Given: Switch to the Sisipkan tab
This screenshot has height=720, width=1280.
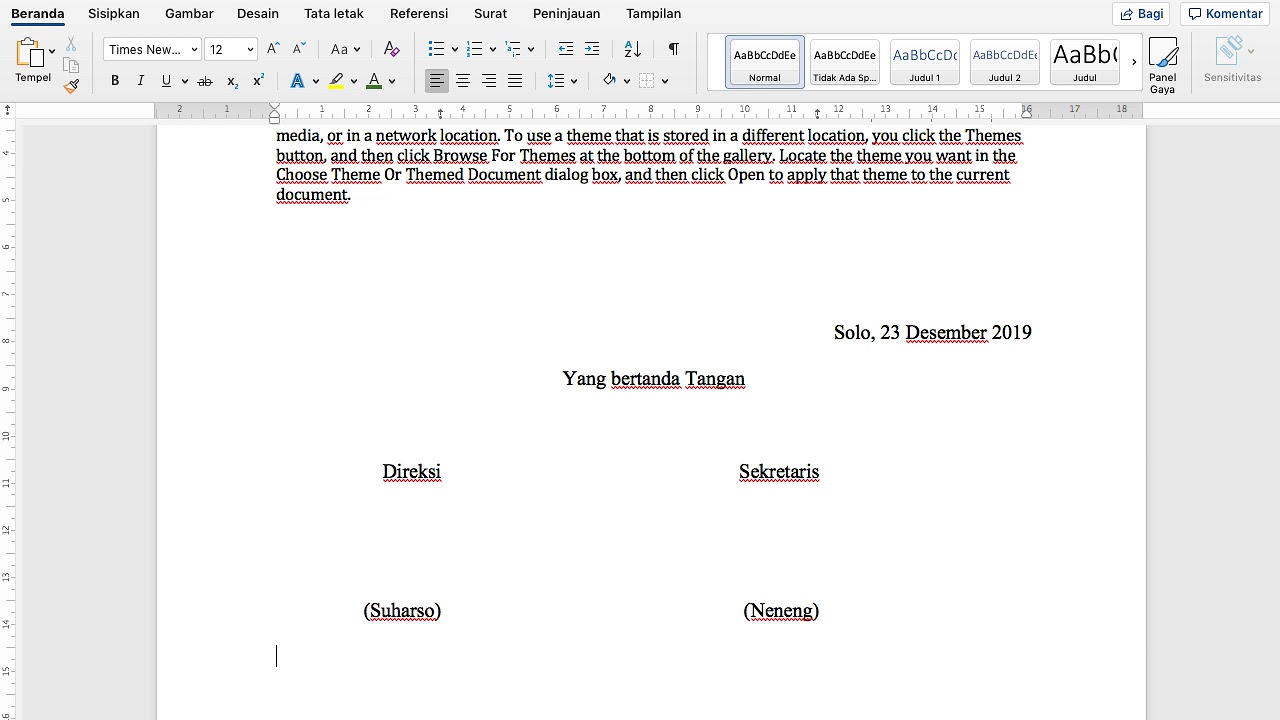Looking at the screenshot, I should (x=114, y=14).
